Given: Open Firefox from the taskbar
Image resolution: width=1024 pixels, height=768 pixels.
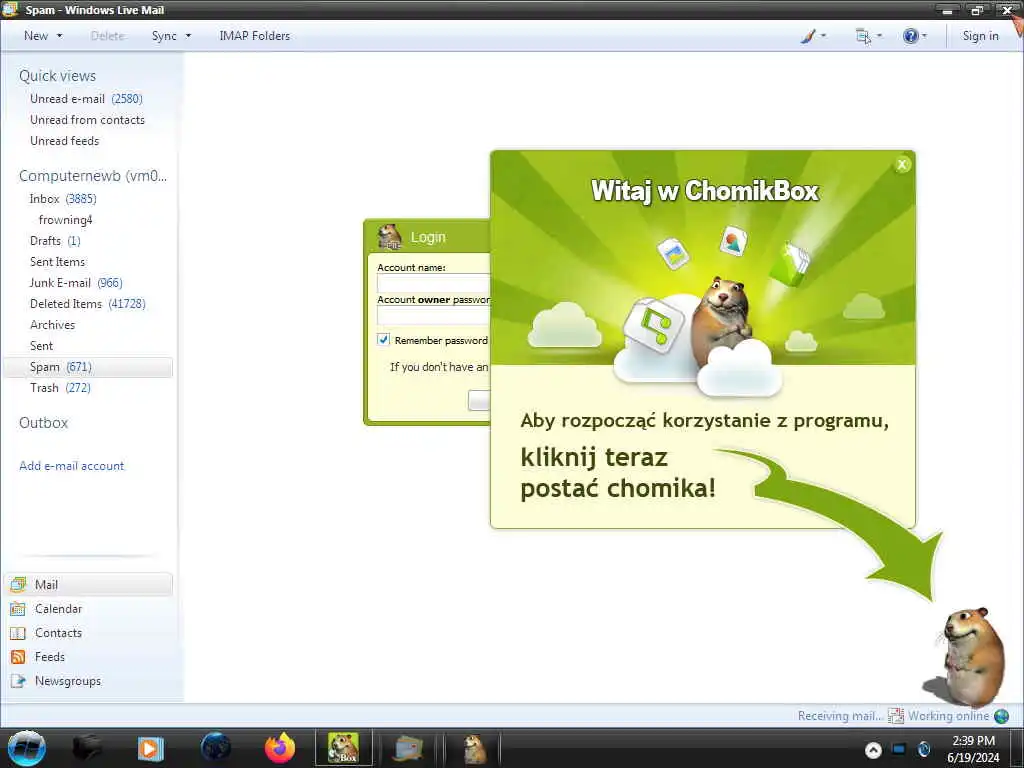Looking at the screenshot, I should tap(280, 748).
